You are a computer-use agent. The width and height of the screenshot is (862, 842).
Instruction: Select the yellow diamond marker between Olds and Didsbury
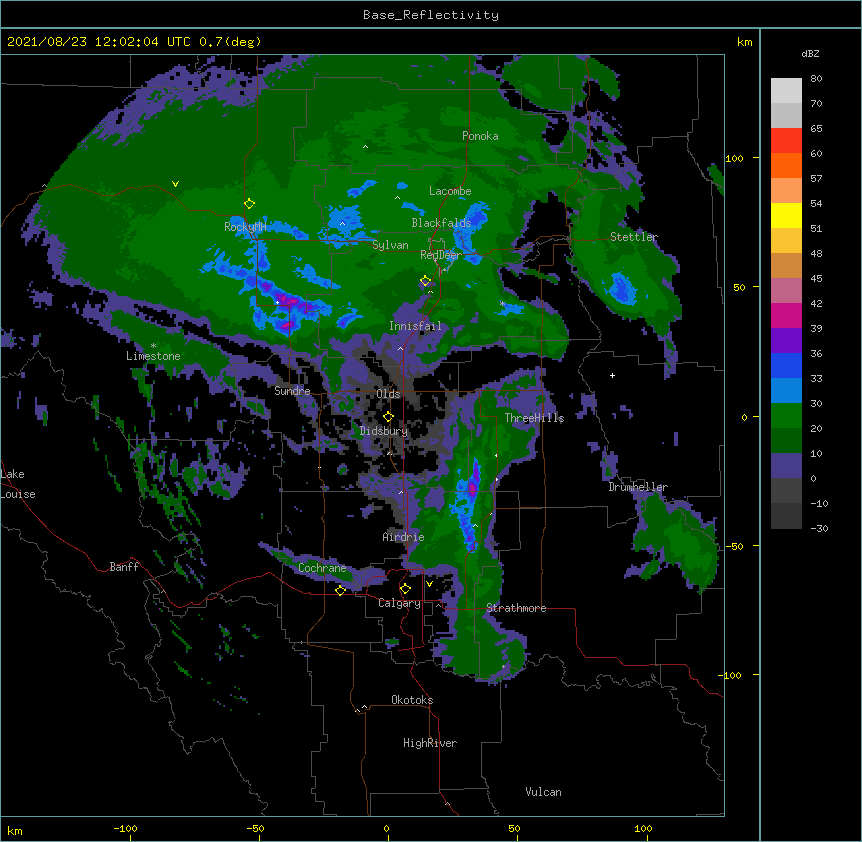tap(388, 417)
